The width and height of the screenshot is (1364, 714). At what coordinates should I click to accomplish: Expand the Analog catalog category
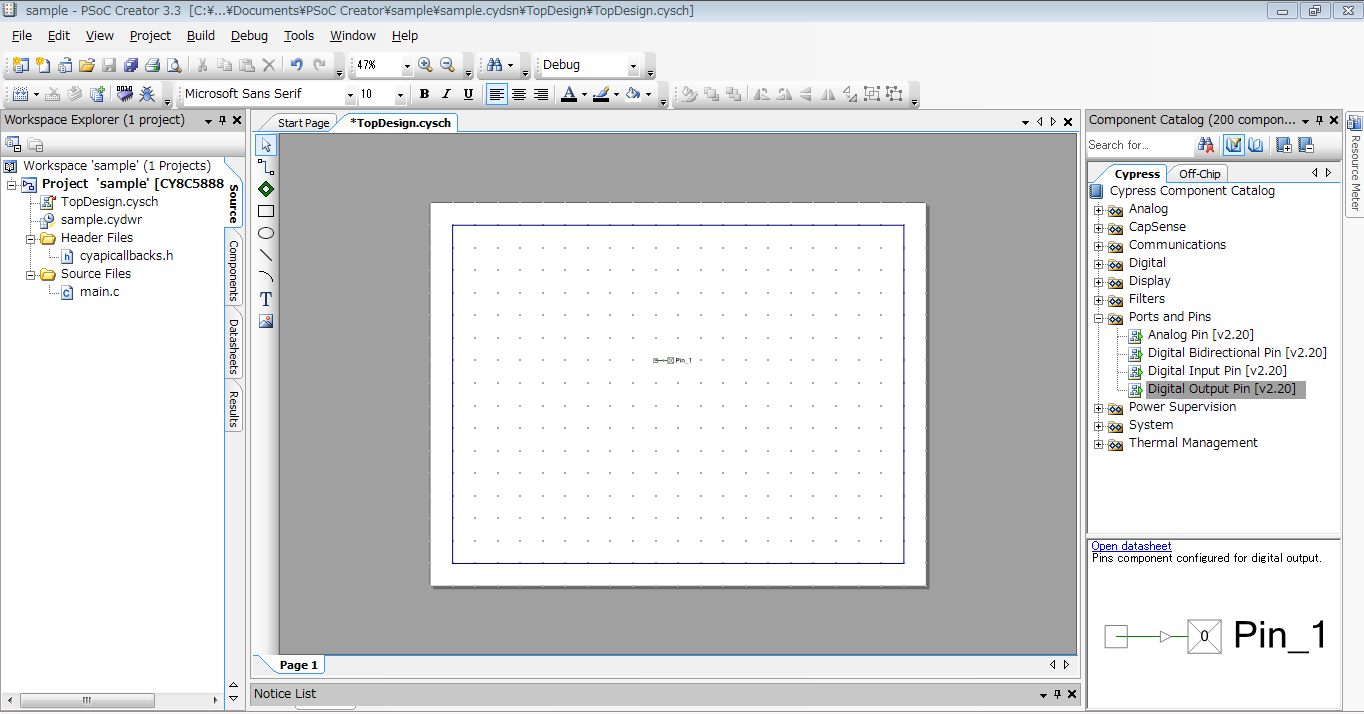pyautogui.click(x=1099, y=210)
